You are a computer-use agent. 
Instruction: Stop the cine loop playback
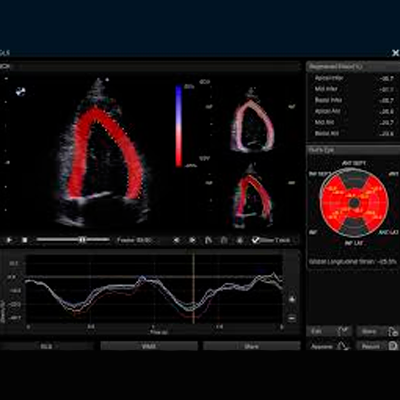coord(25,240)
